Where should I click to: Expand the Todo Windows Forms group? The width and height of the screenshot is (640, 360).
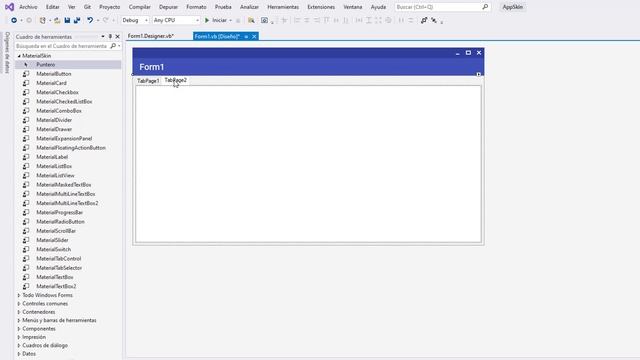point(19,295)
